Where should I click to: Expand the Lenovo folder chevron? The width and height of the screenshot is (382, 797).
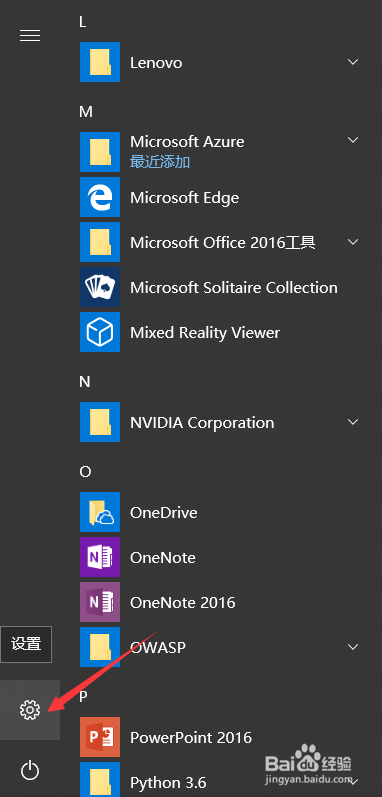point(353,62)
